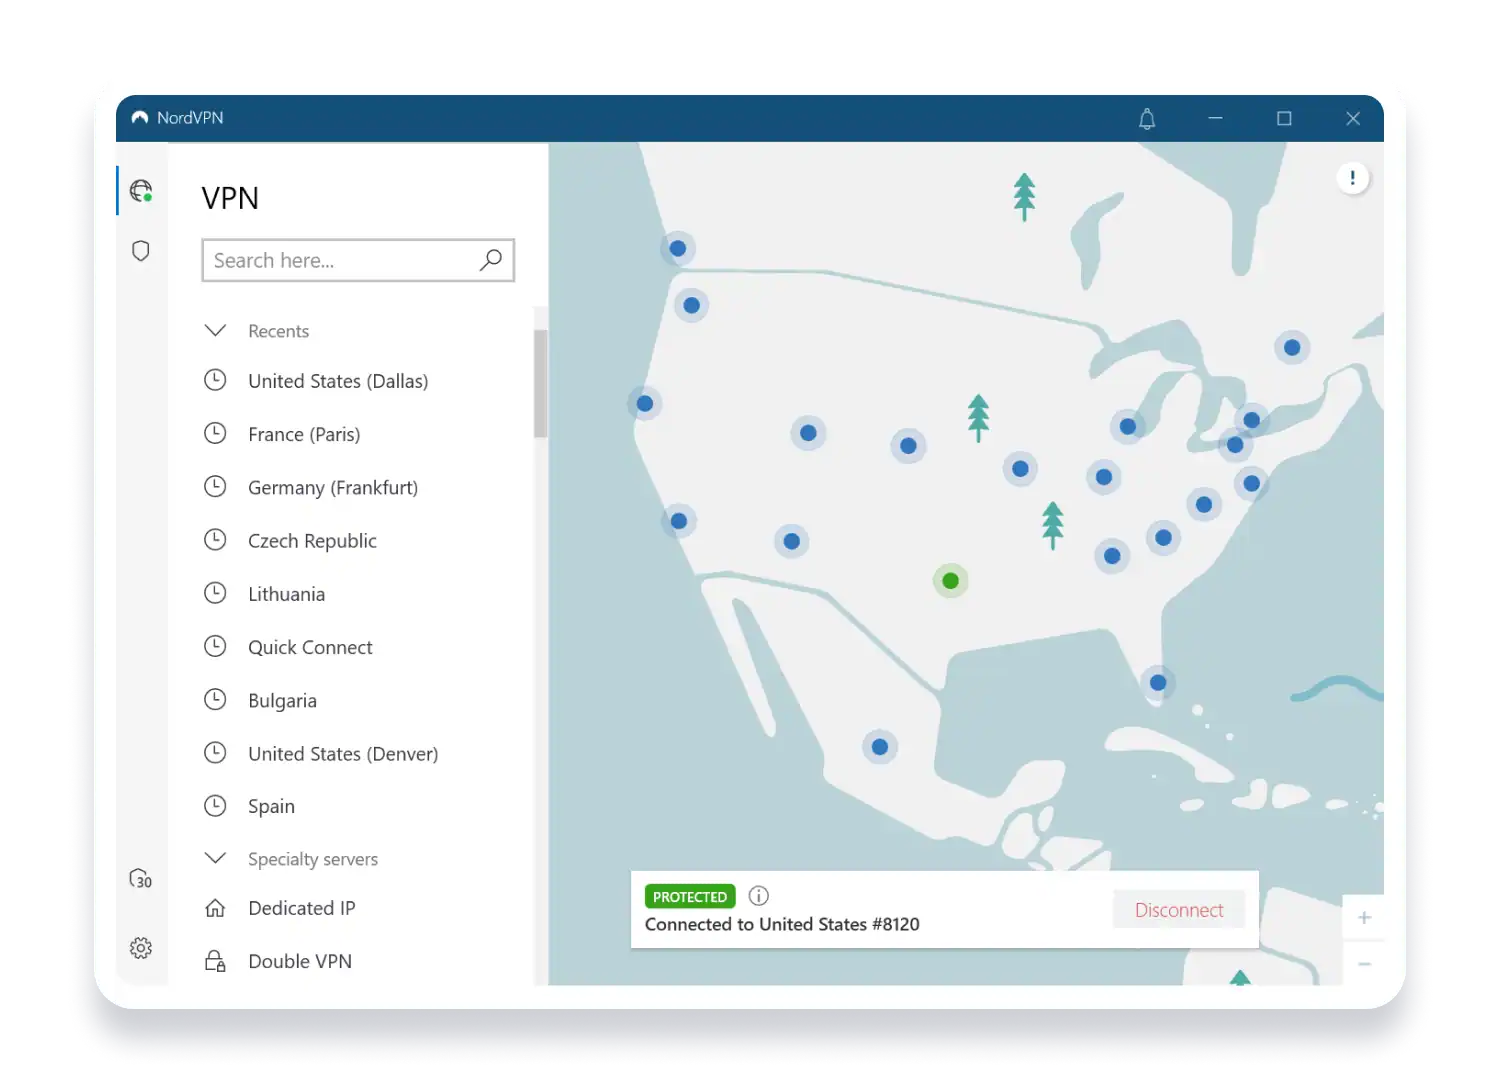1500x1080 pixels.
Task: Click the padlock icon beside Double VPN
Action: pyautogui.click(x=215, y=960)
